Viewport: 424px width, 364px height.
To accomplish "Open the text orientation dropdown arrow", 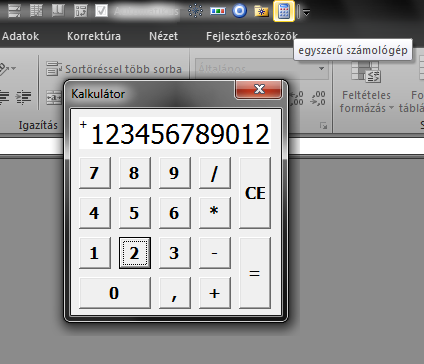I will [x=13, y=68].
